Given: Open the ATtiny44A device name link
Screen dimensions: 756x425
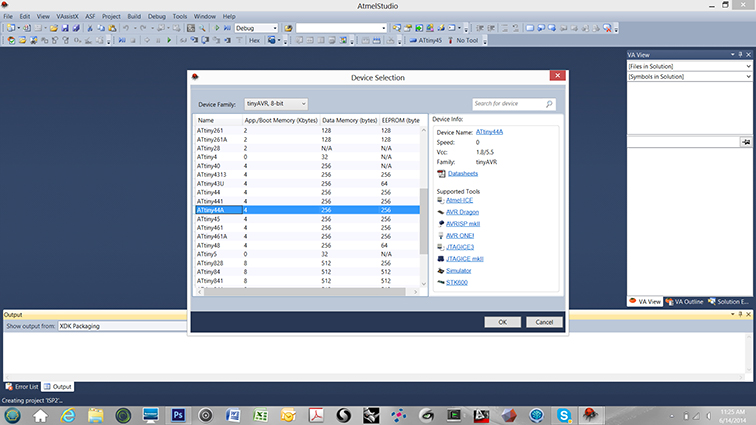Looking at the screenshot, I should click(x=489, y=132).
